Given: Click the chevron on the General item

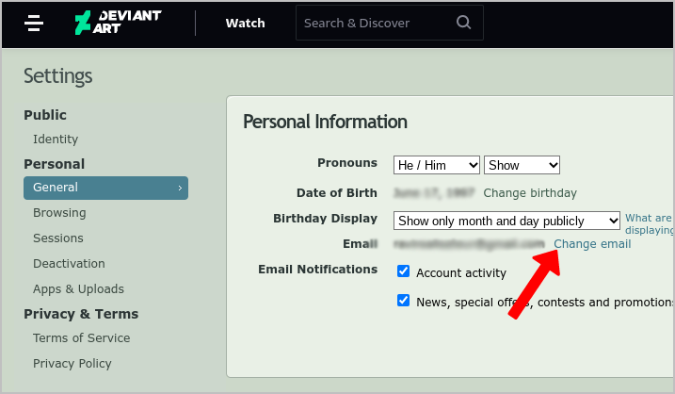Looking at the screenshot, I should (180, 188).
